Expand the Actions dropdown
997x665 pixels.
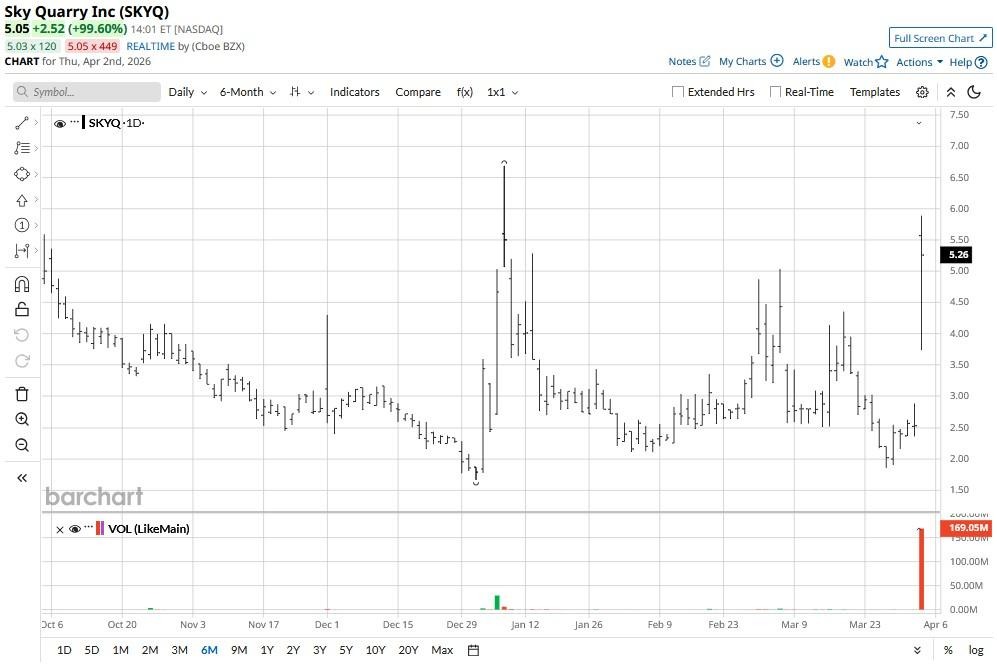[919, 62]
